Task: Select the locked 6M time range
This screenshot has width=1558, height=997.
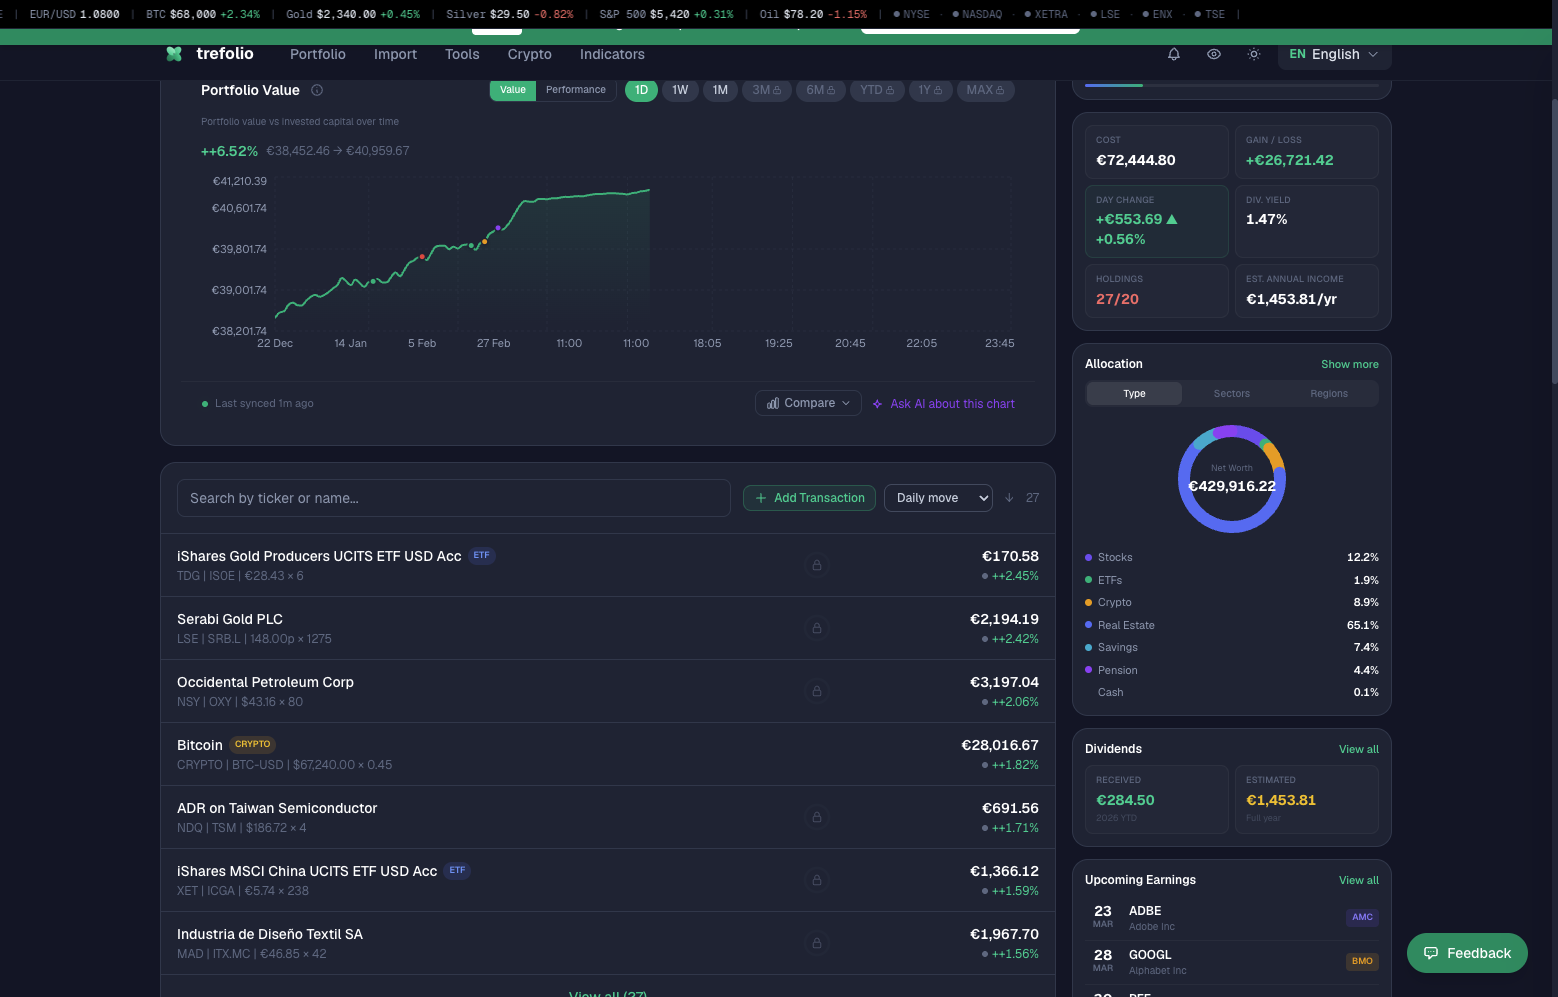Action: (821, 90)
